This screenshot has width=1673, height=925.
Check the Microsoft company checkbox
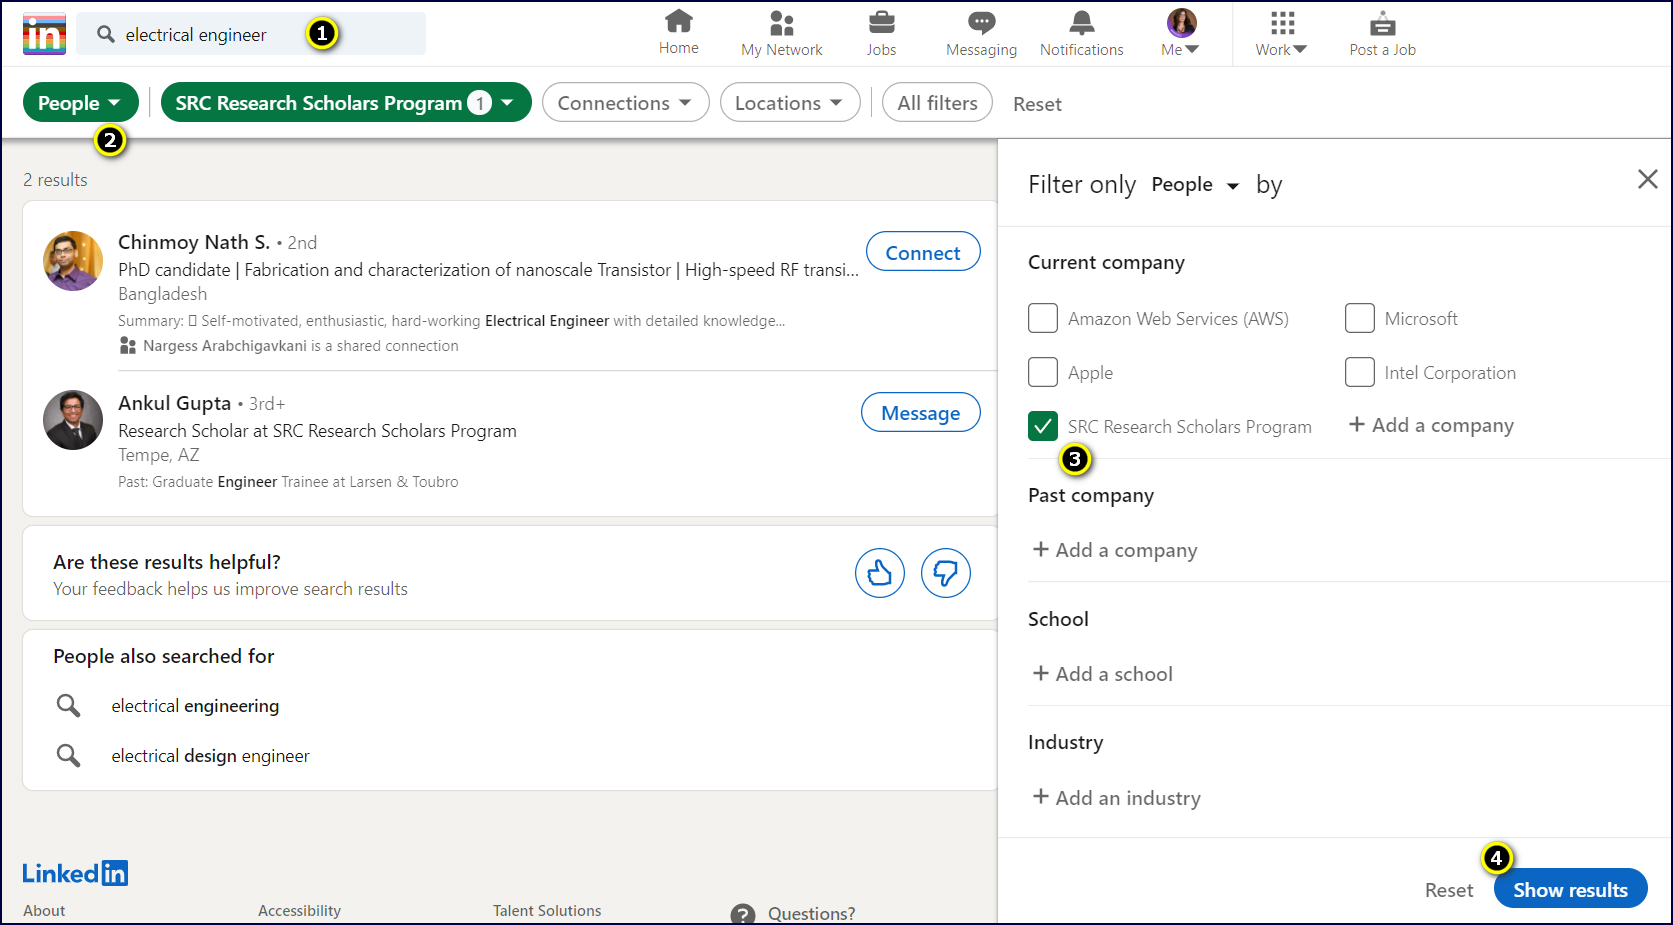[x=1360, y=318]
